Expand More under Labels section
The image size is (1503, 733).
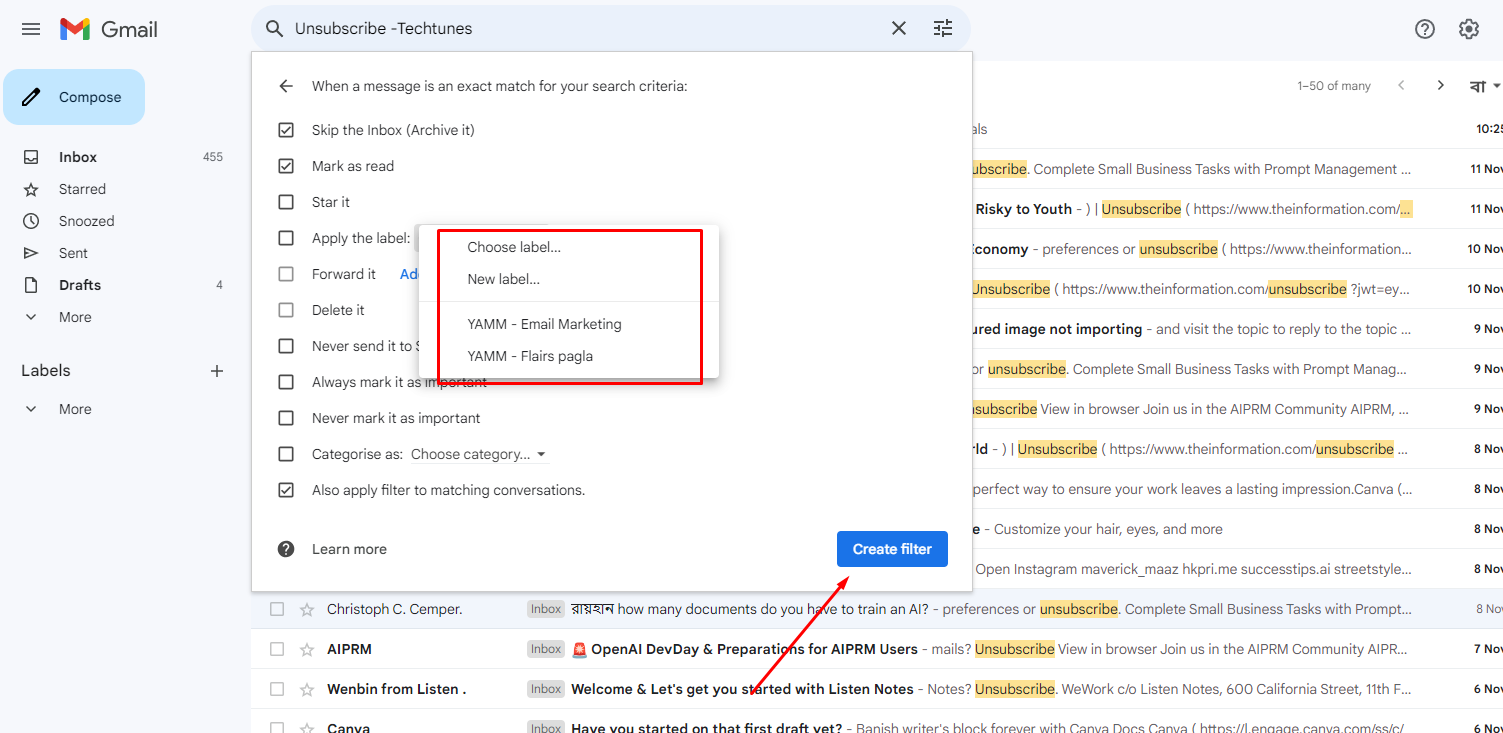click(x=75, y=409)
